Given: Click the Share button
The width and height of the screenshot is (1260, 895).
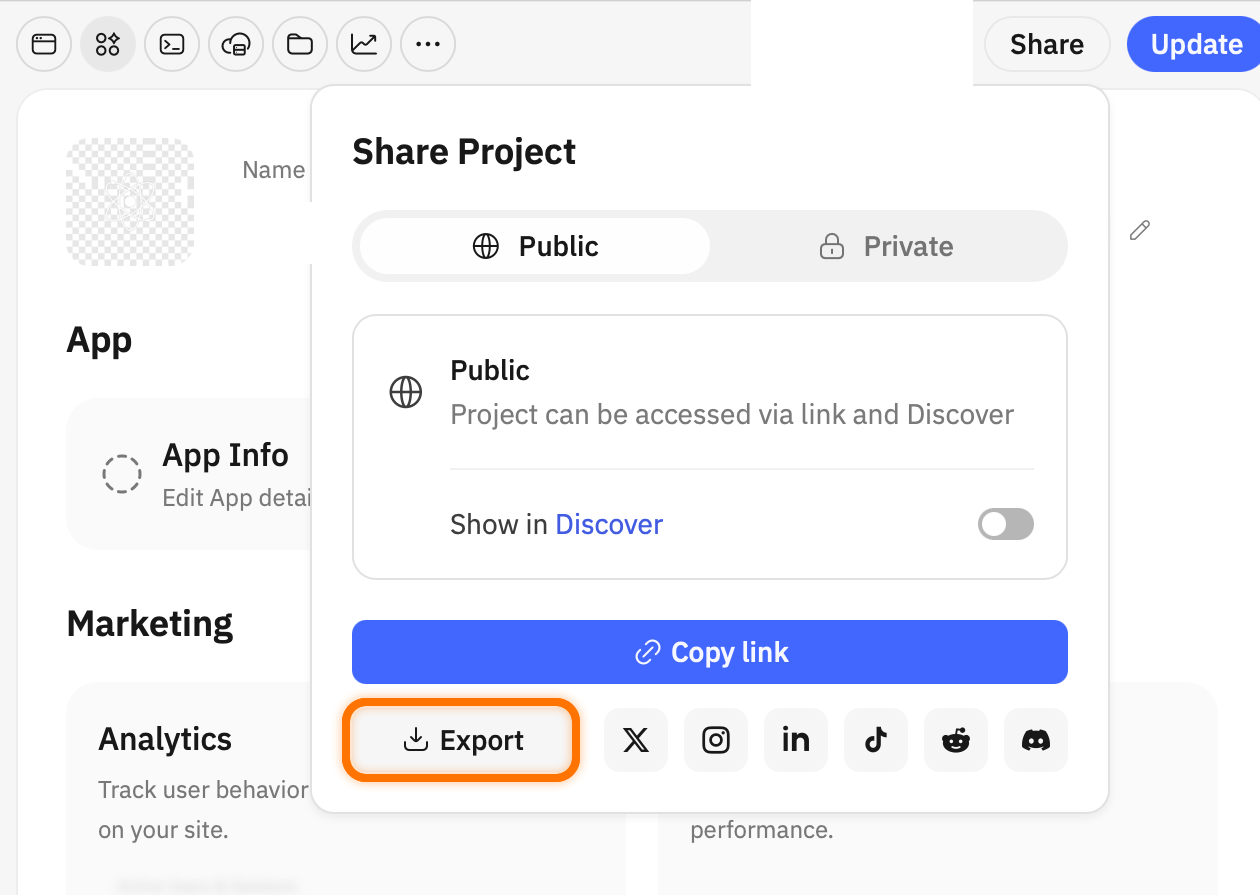Looking at the screenshot, I should (1047, 44).
